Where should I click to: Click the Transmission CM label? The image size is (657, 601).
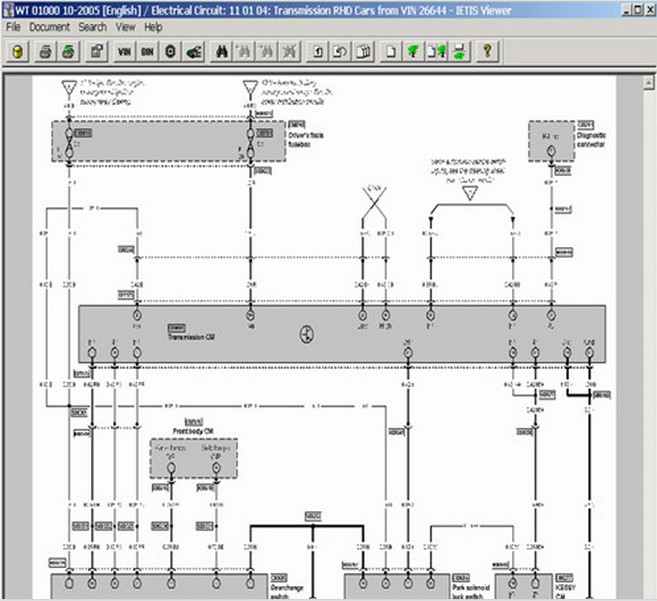191,337
